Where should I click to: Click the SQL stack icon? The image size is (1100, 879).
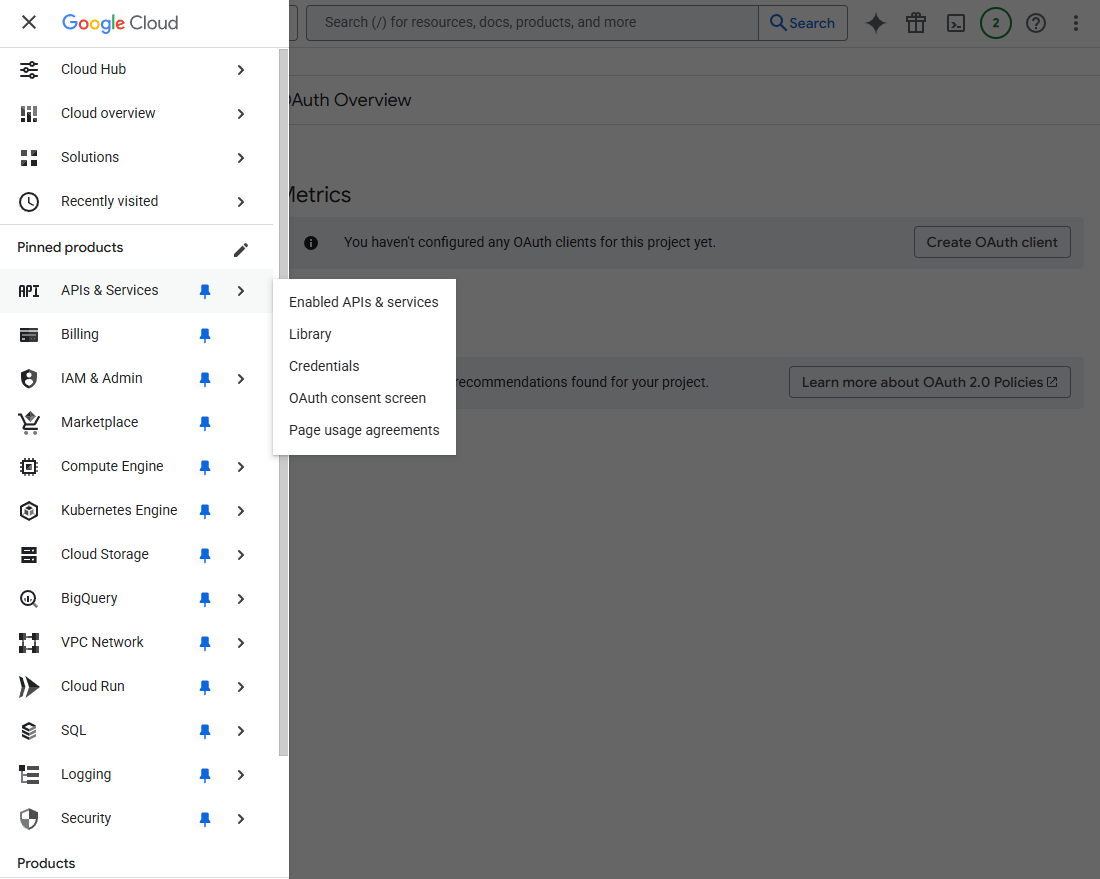click(29, 731)
